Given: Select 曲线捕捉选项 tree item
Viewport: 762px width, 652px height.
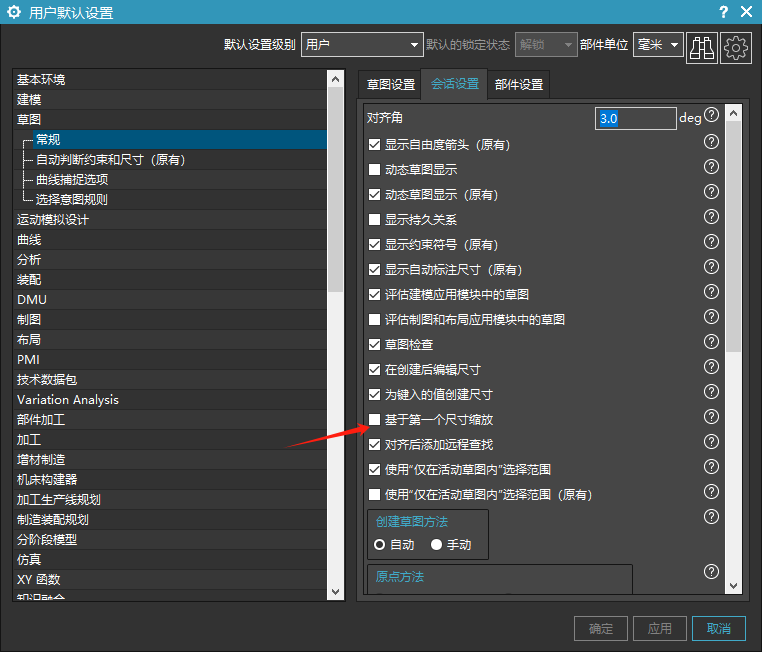Looking at the screenshot, I should (72, 179).
